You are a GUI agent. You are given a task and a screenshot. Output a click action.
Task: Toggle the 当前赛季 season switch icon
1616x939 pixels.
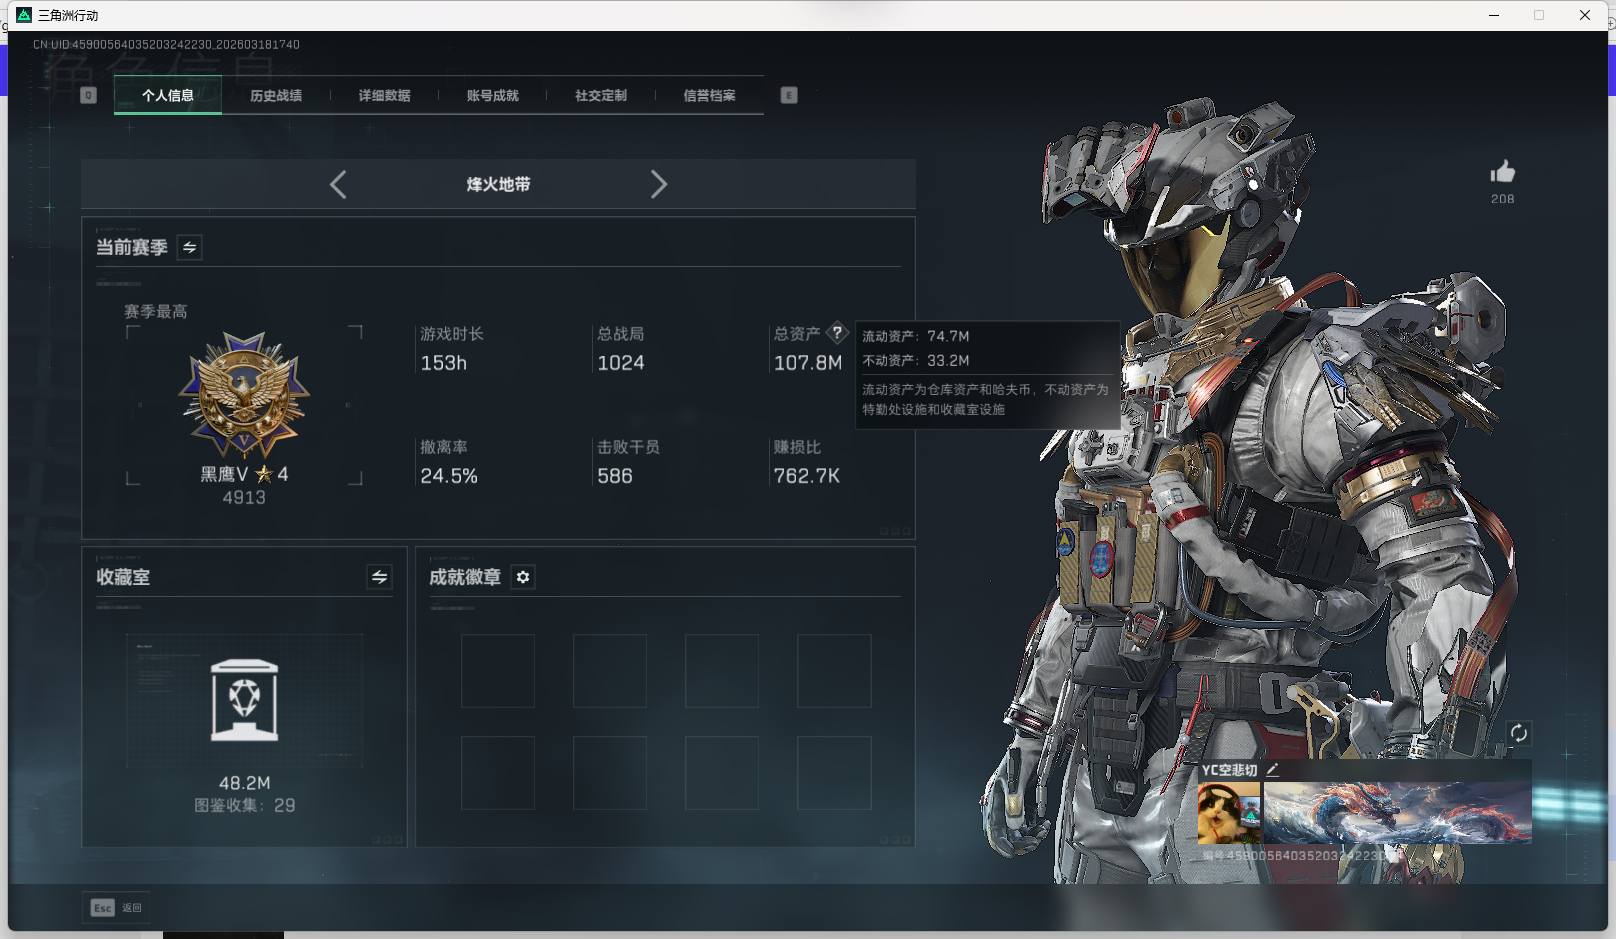coord(189,247)
